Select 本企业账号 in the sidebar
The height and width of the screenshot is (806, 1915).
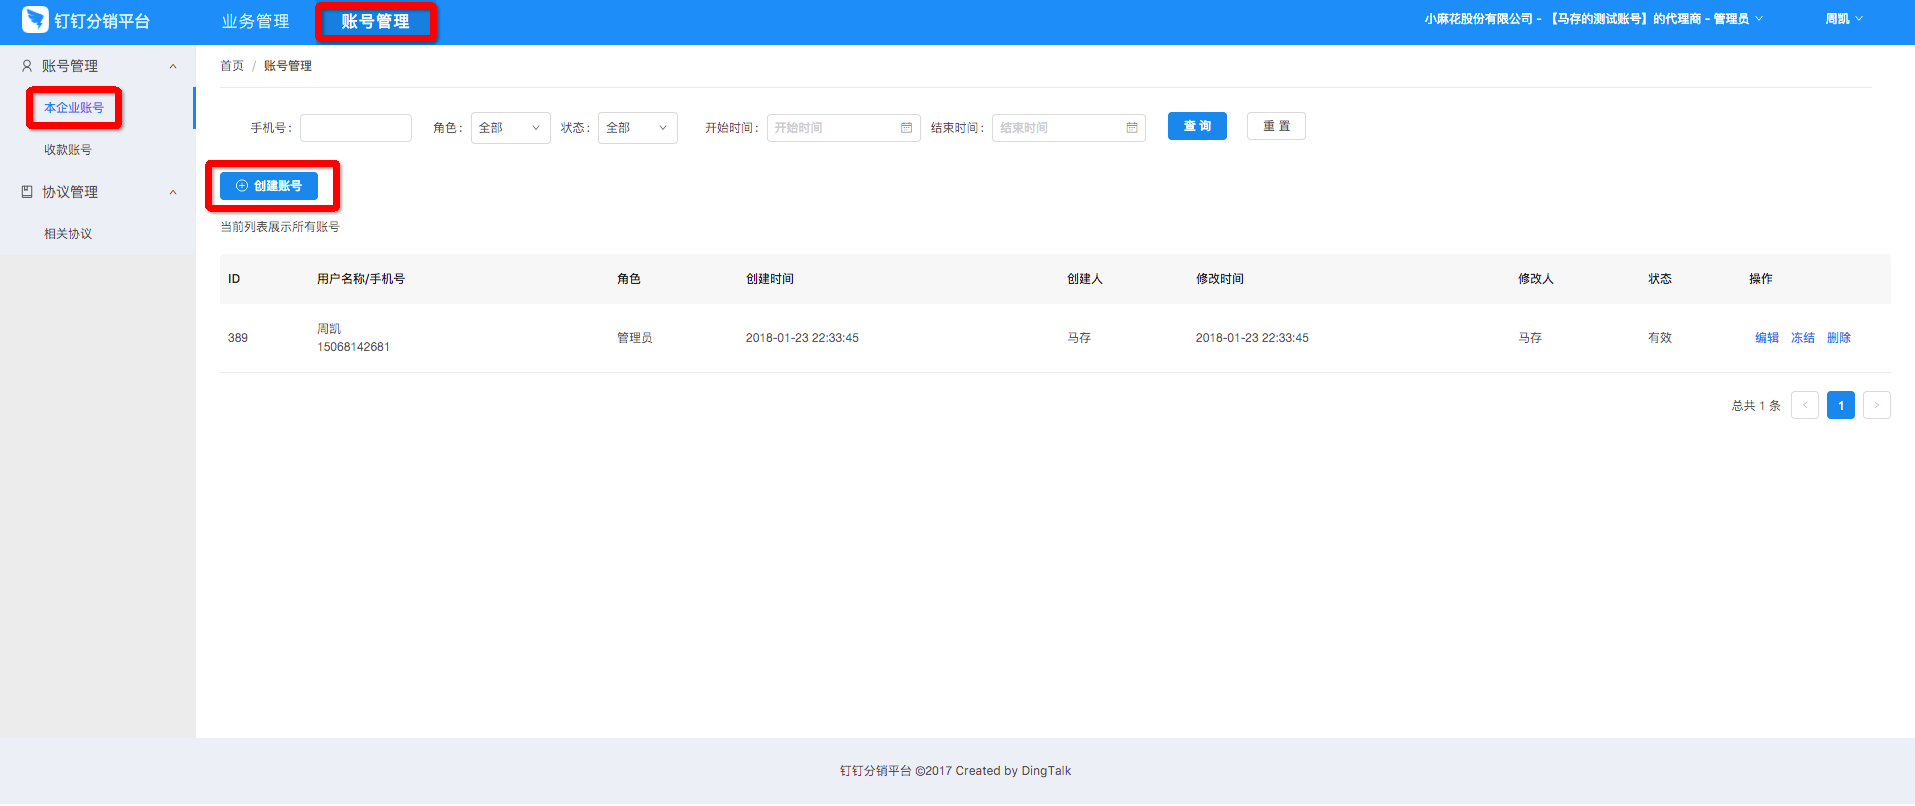pos(74,108)
